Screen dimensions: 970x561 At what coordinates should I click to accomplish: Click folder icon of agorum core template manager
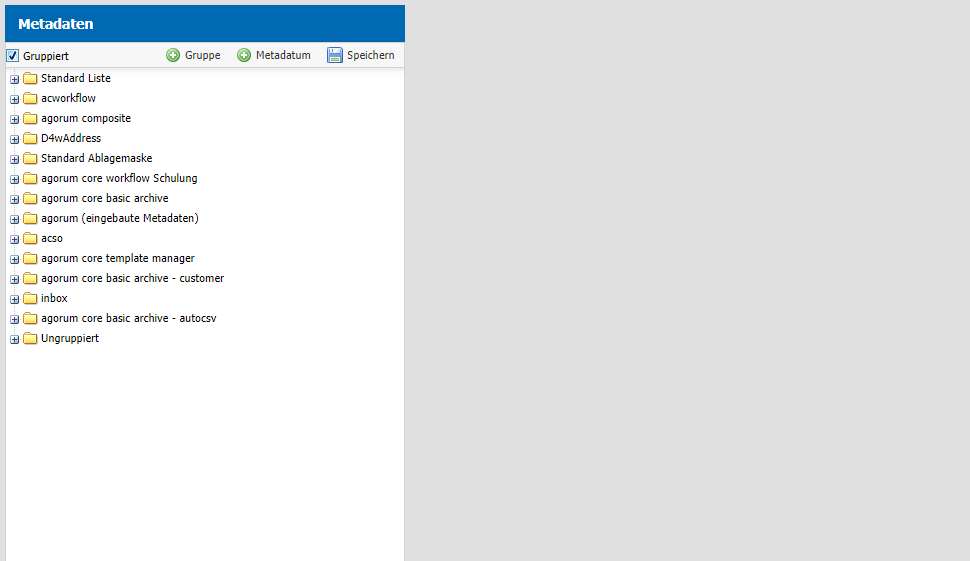[30, 259]
